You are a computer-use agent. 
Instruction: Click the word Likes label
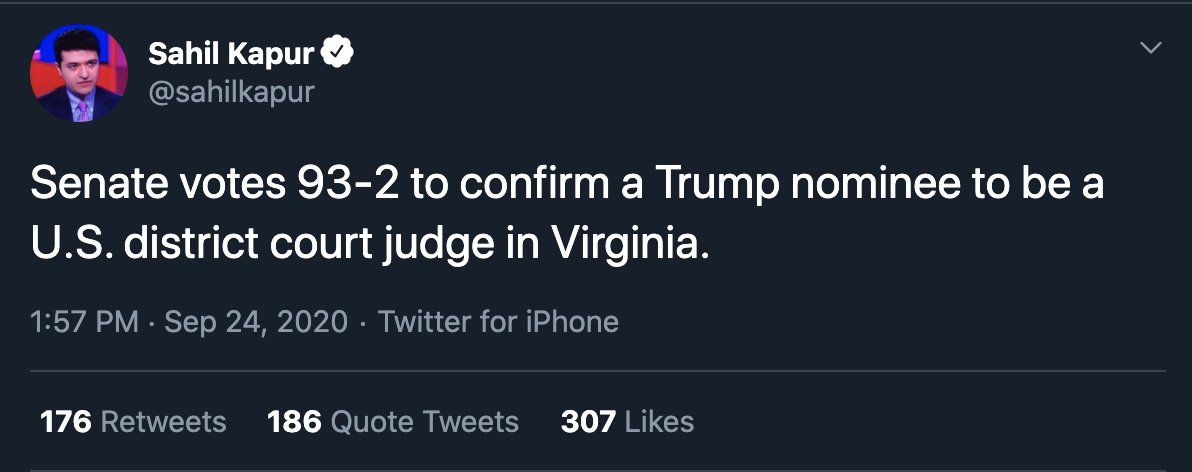coord(659,422)
